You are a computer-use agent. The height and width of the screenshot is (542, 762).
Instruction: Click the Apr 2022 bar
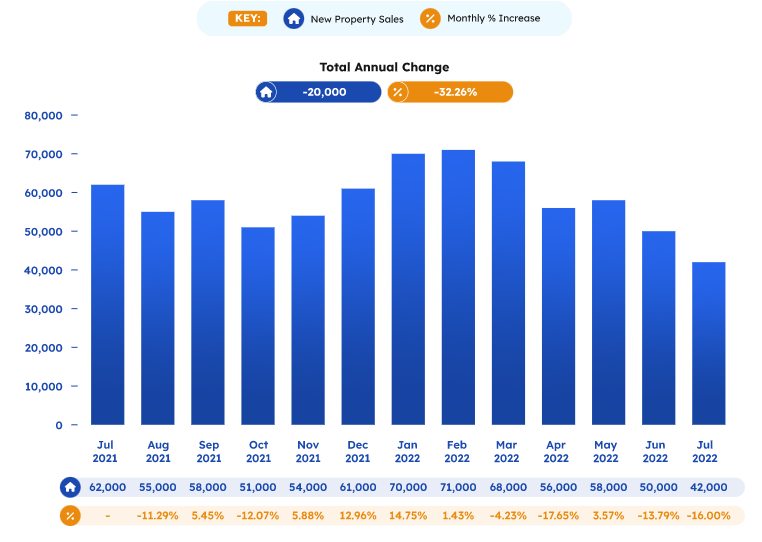[x=558, y=316]
